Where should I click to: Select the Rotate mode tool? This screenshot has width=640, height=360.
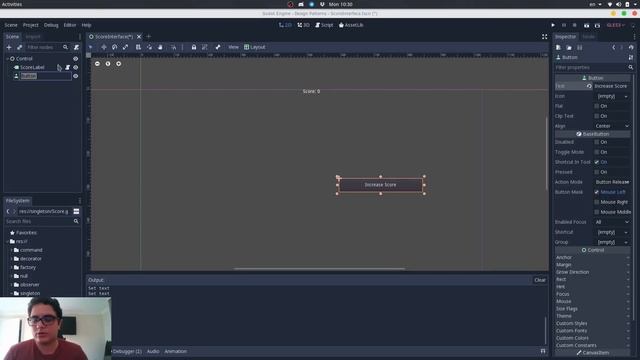115,47
